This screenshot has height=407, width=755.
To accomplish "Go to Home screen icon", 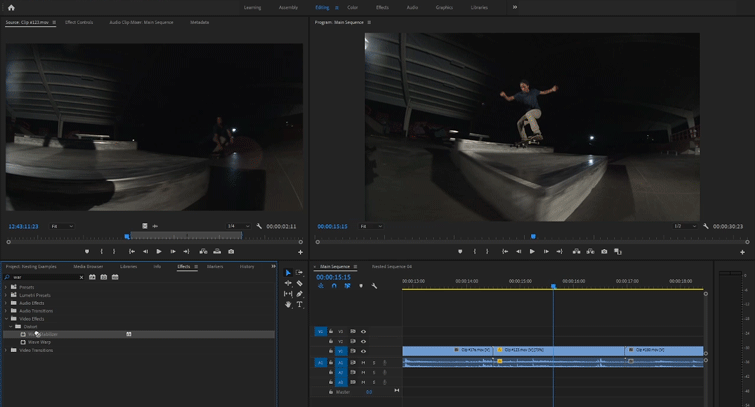I will tap(11, 7).
